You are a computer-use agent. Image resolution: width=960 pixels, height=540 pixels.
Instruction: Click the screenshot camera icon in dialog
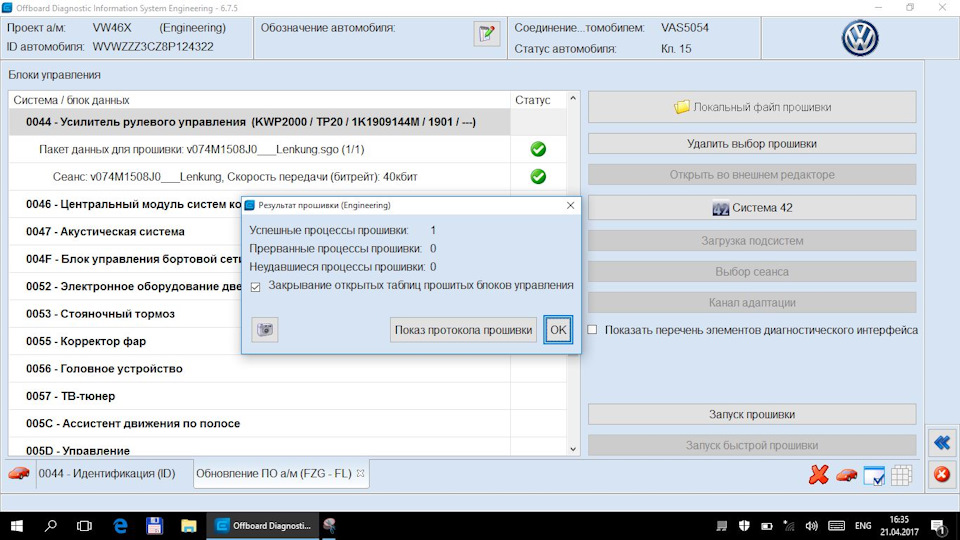(x=264, y=330)
